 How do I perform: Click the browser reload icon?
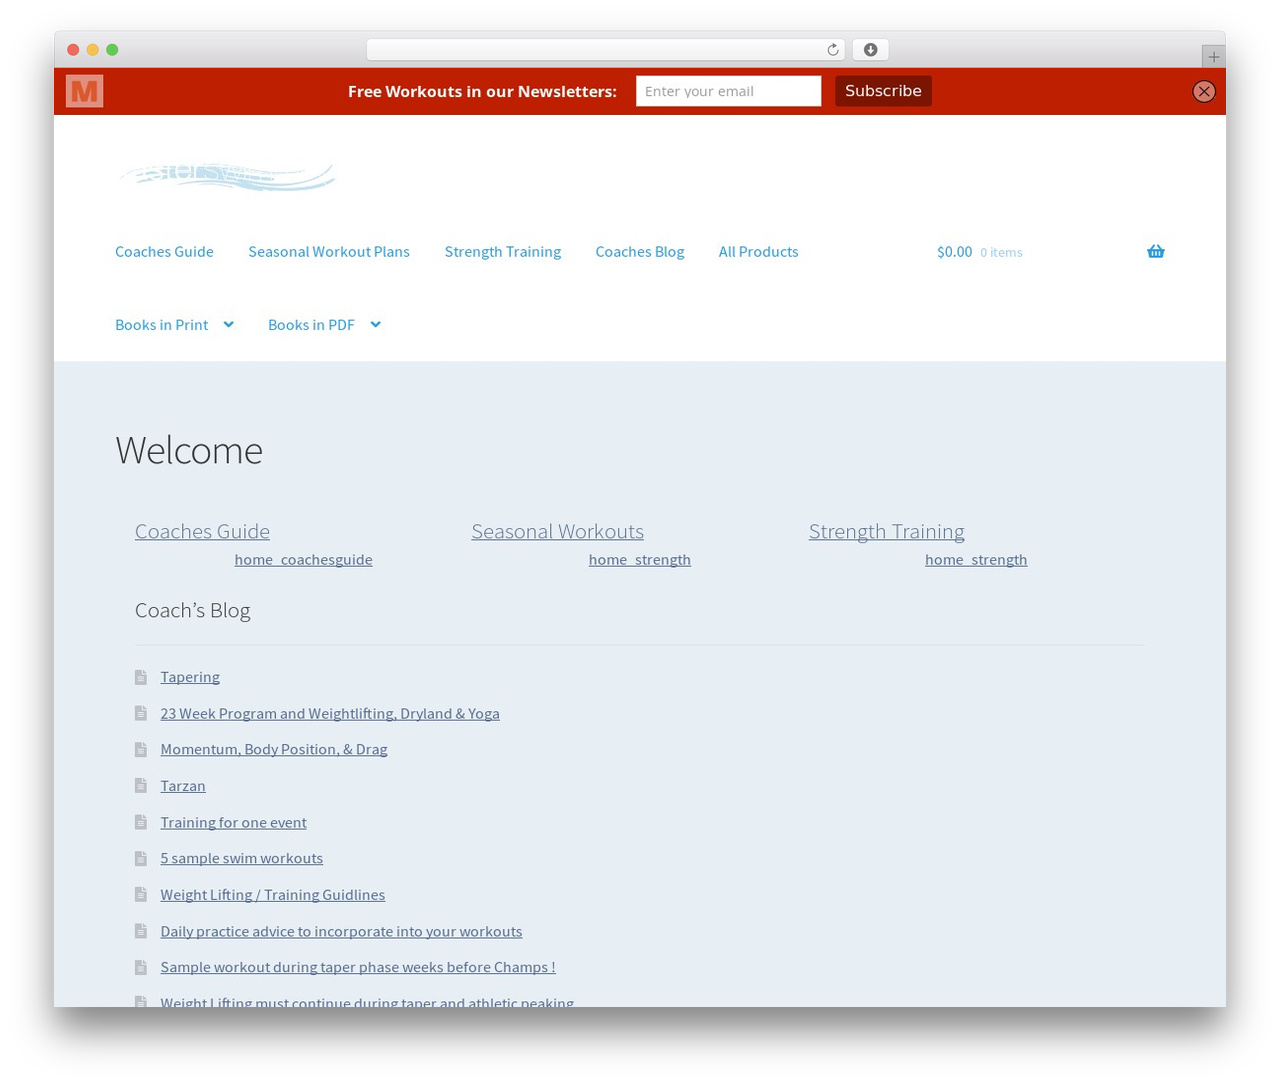point(832,50)
